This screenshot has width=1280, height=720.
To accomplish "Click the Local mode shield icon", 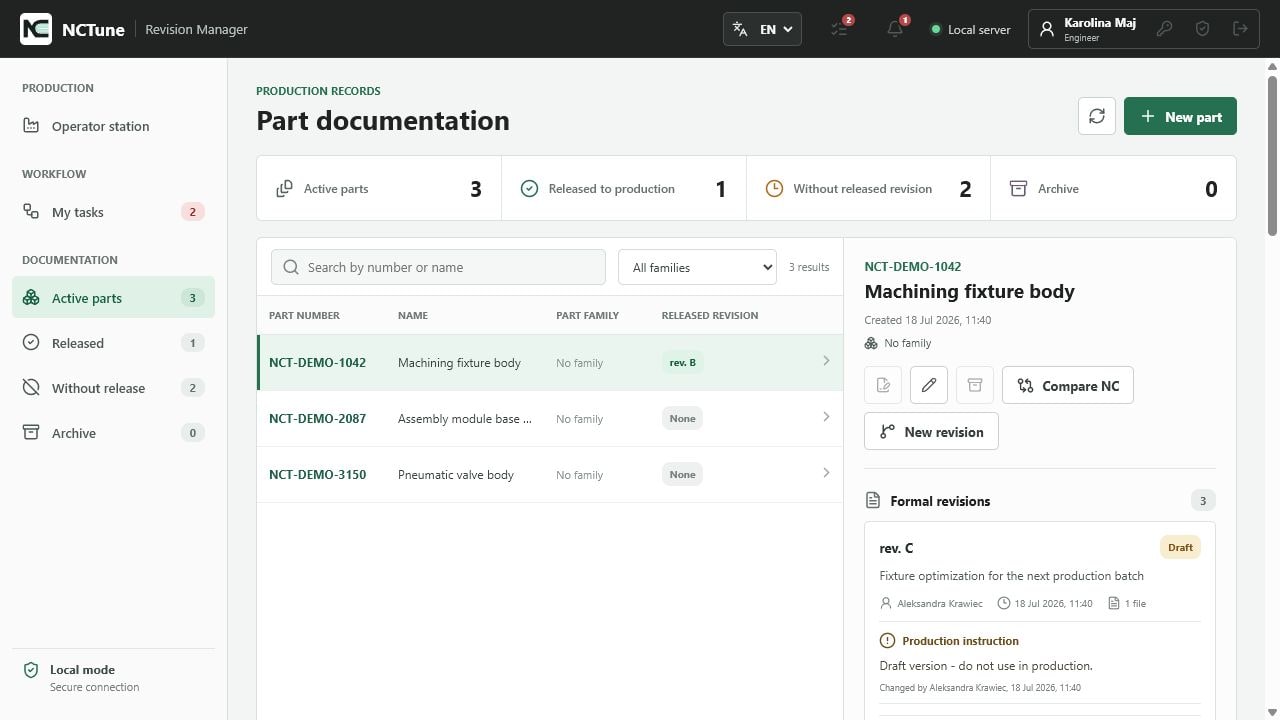I will click(x=31, y=670).
